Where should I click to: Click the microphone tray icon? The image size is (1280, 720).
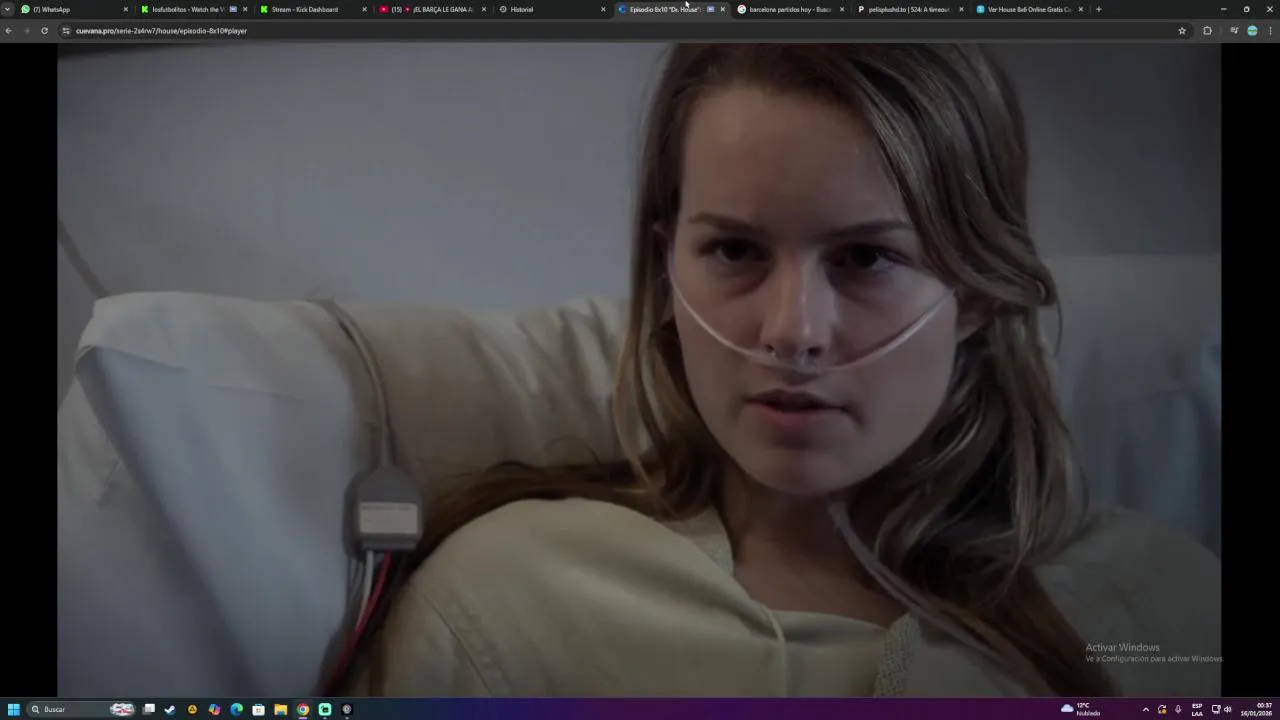point(1178,709)
